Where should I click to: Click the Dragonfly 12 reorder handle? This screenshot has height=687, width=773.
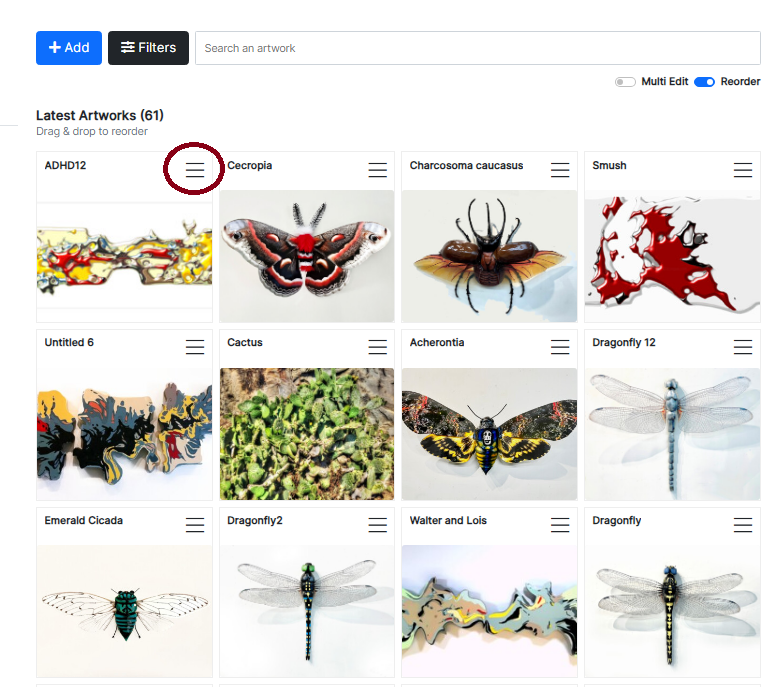(742, 347)
